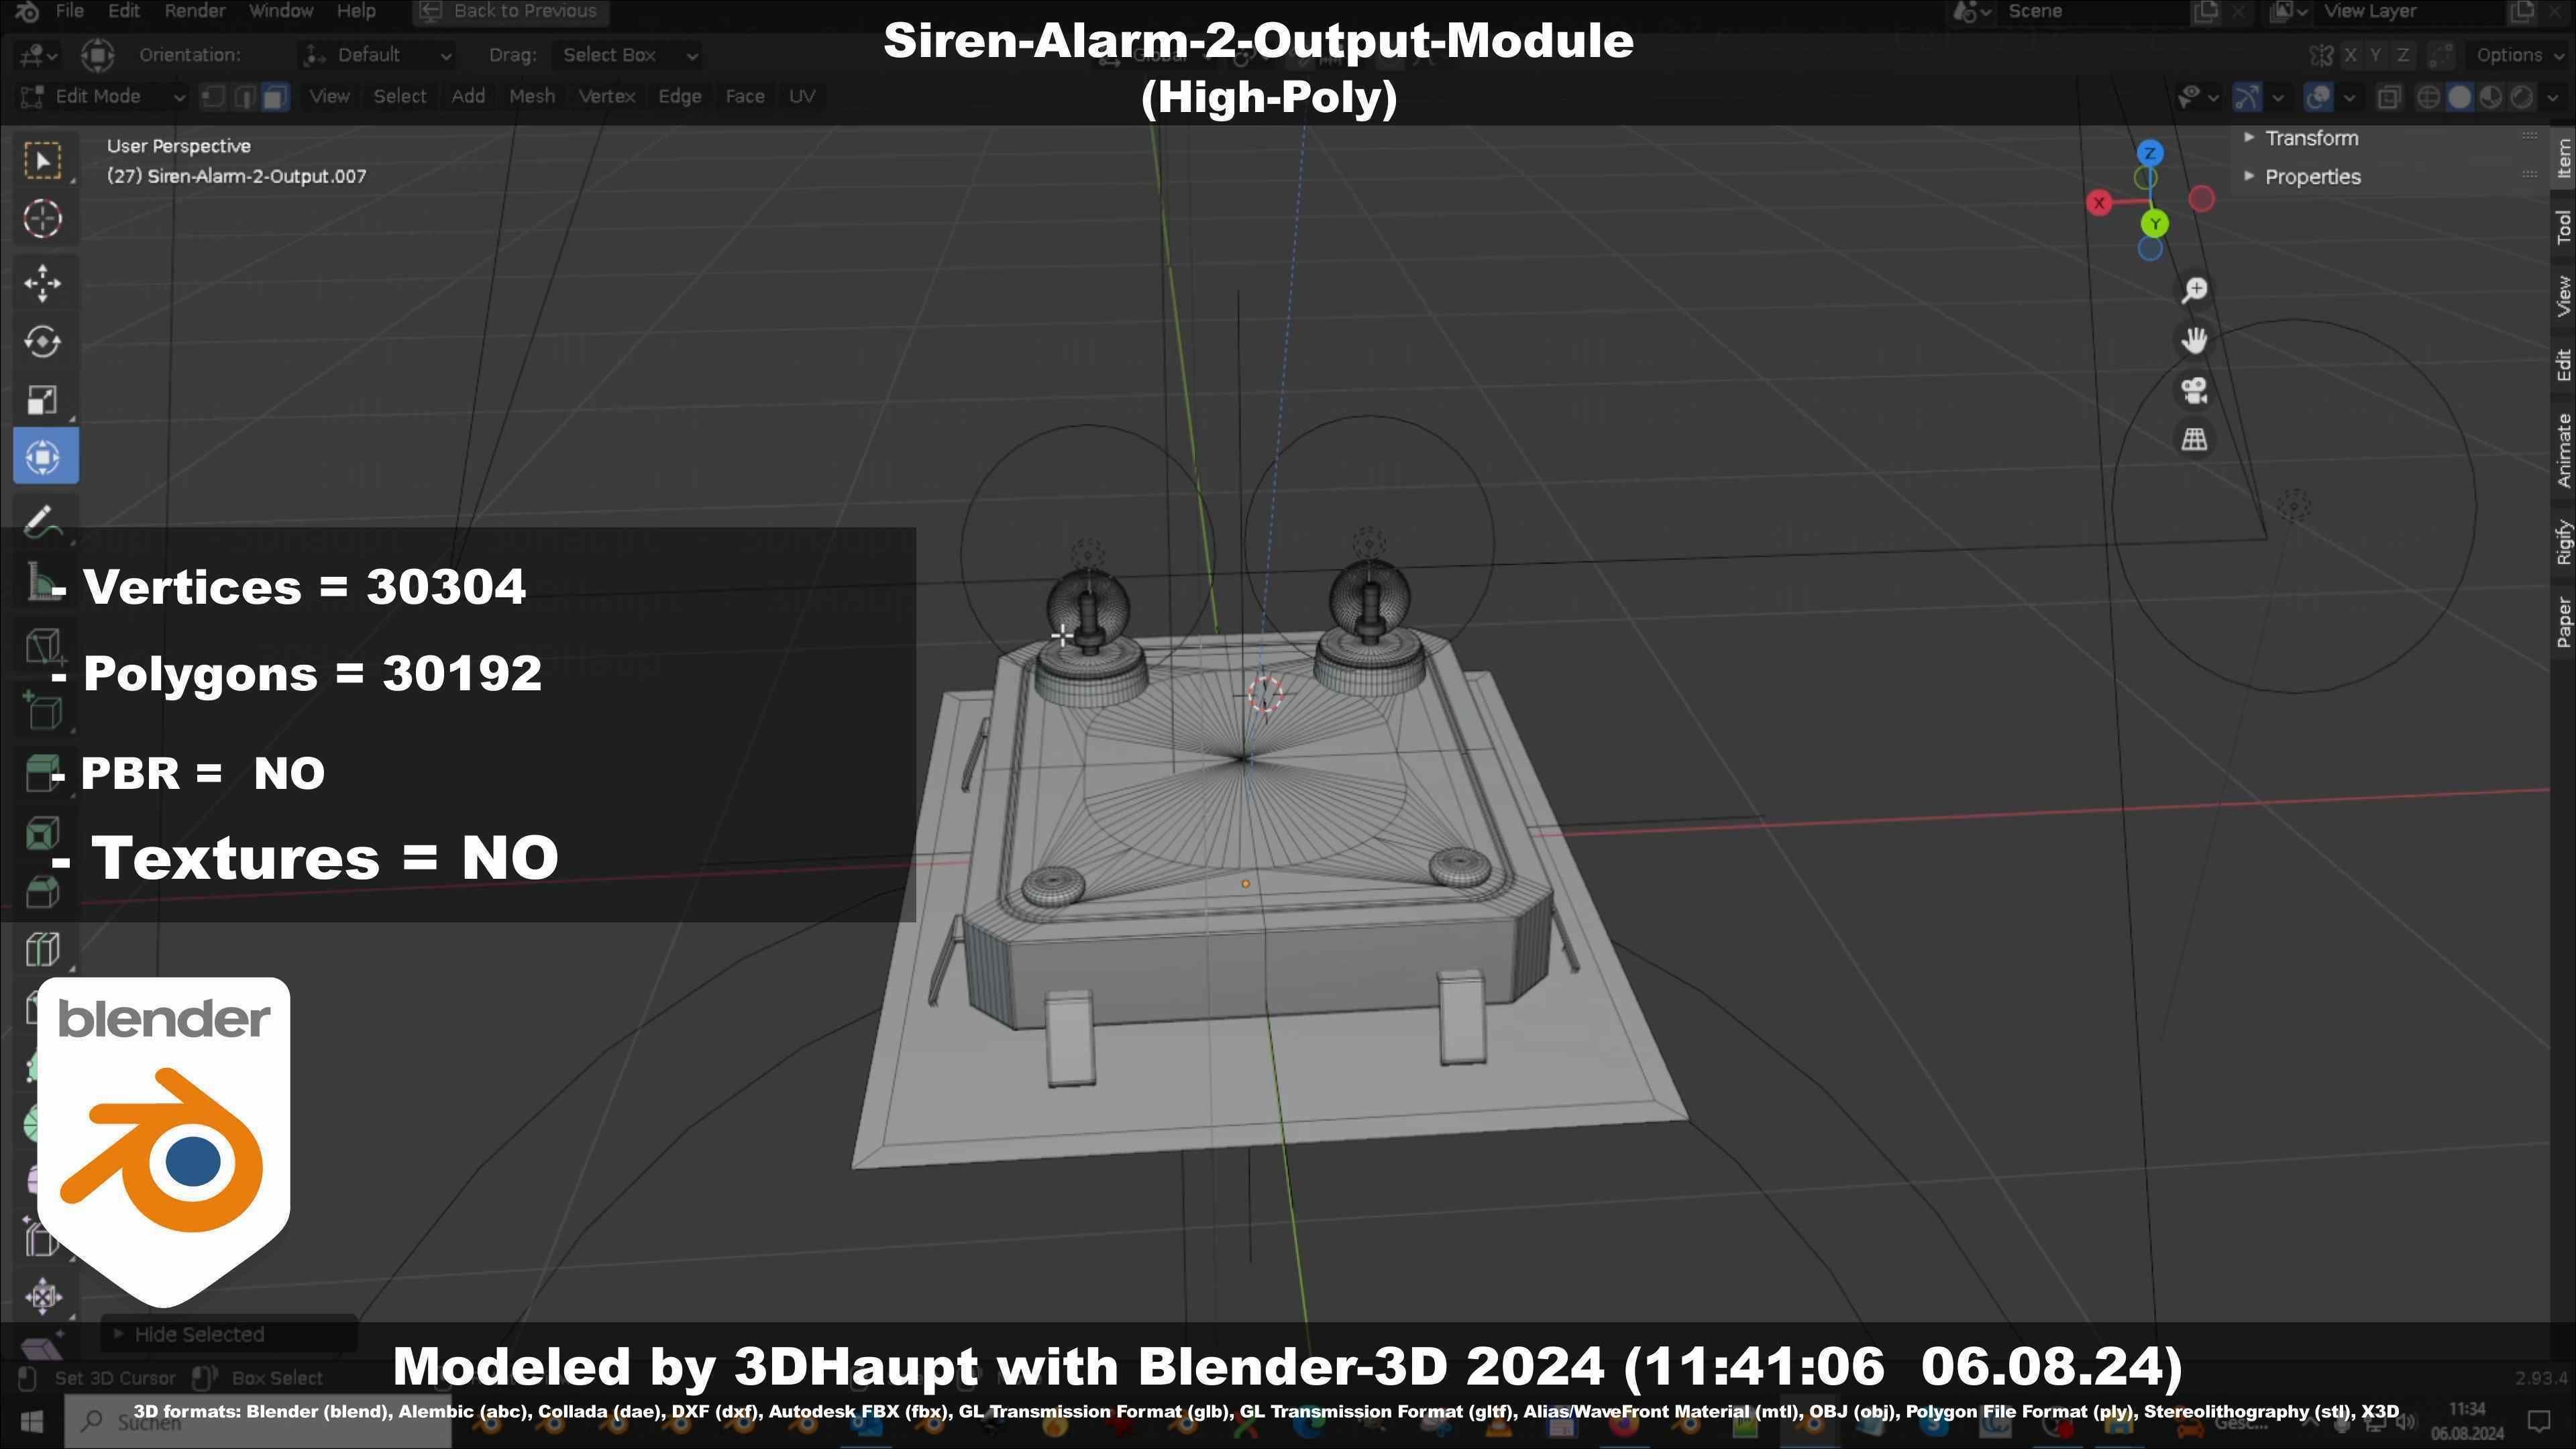
Task: Open the gizmo settings dropdown arrow
Action: pos(2278,97)
